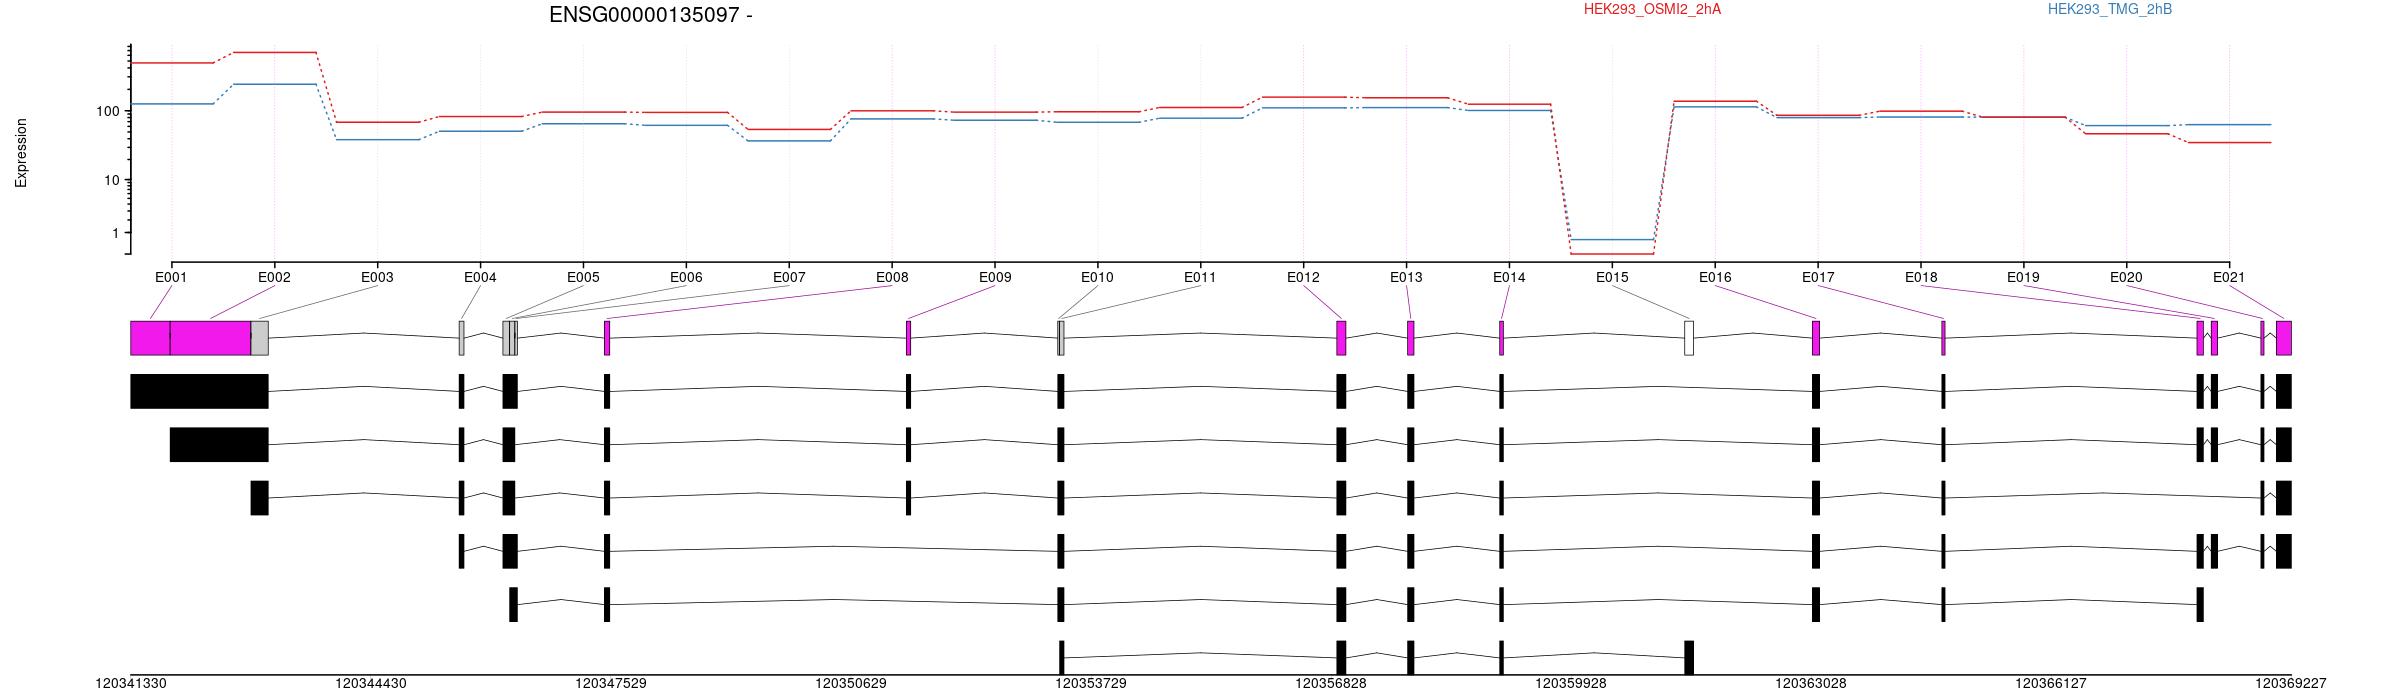Click exon label E002
The image size is (2400, 700).
tap(274, 277)
